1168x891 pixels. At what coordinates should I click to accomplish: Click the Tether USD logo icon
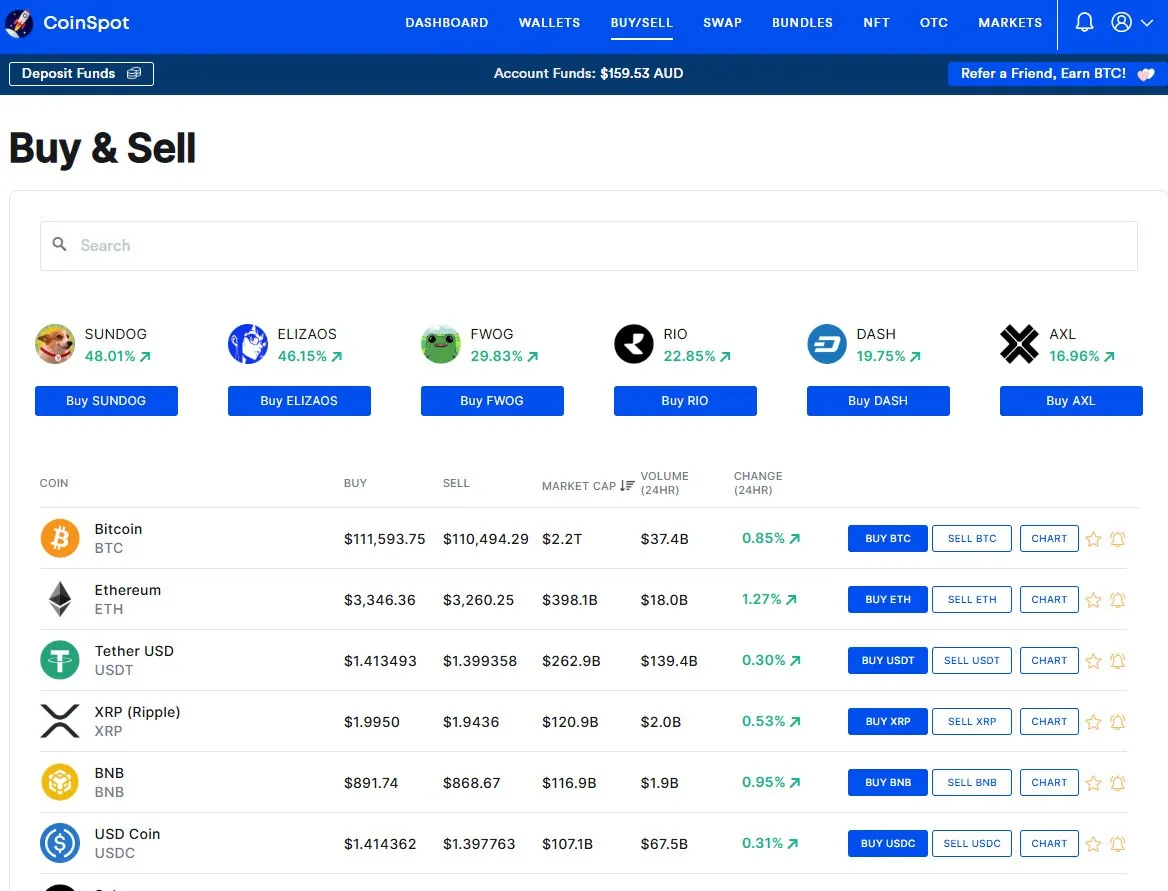click(60, 660)
